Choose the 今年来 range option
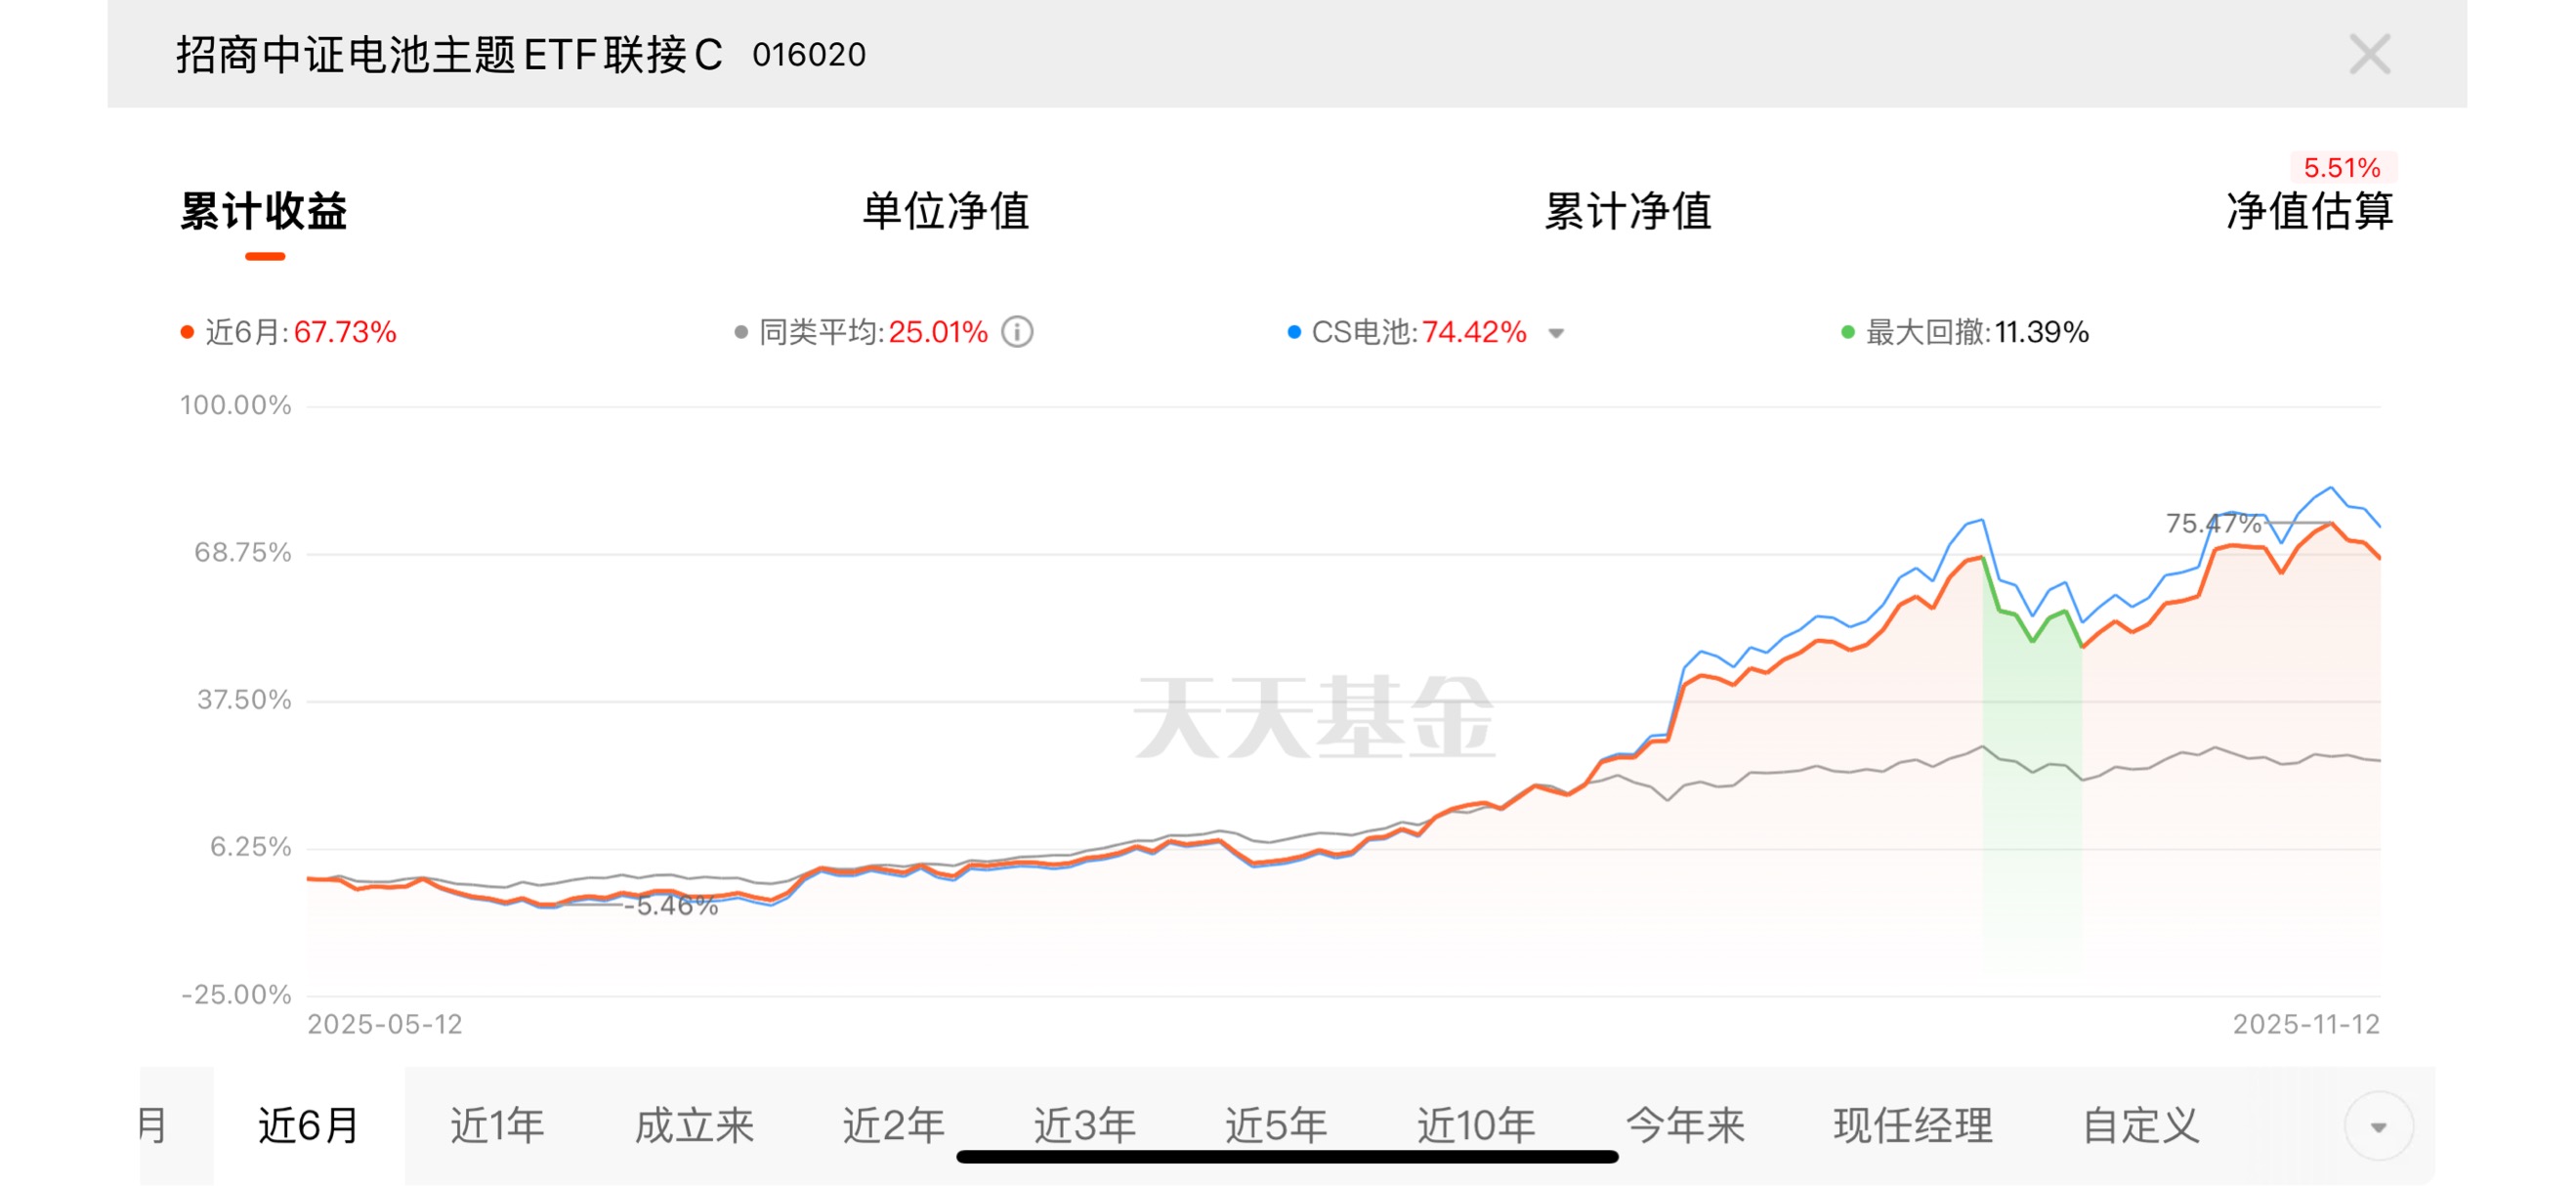Image resolution: width=2576 pixels, height=1186 pixels. (1685, 1126)
